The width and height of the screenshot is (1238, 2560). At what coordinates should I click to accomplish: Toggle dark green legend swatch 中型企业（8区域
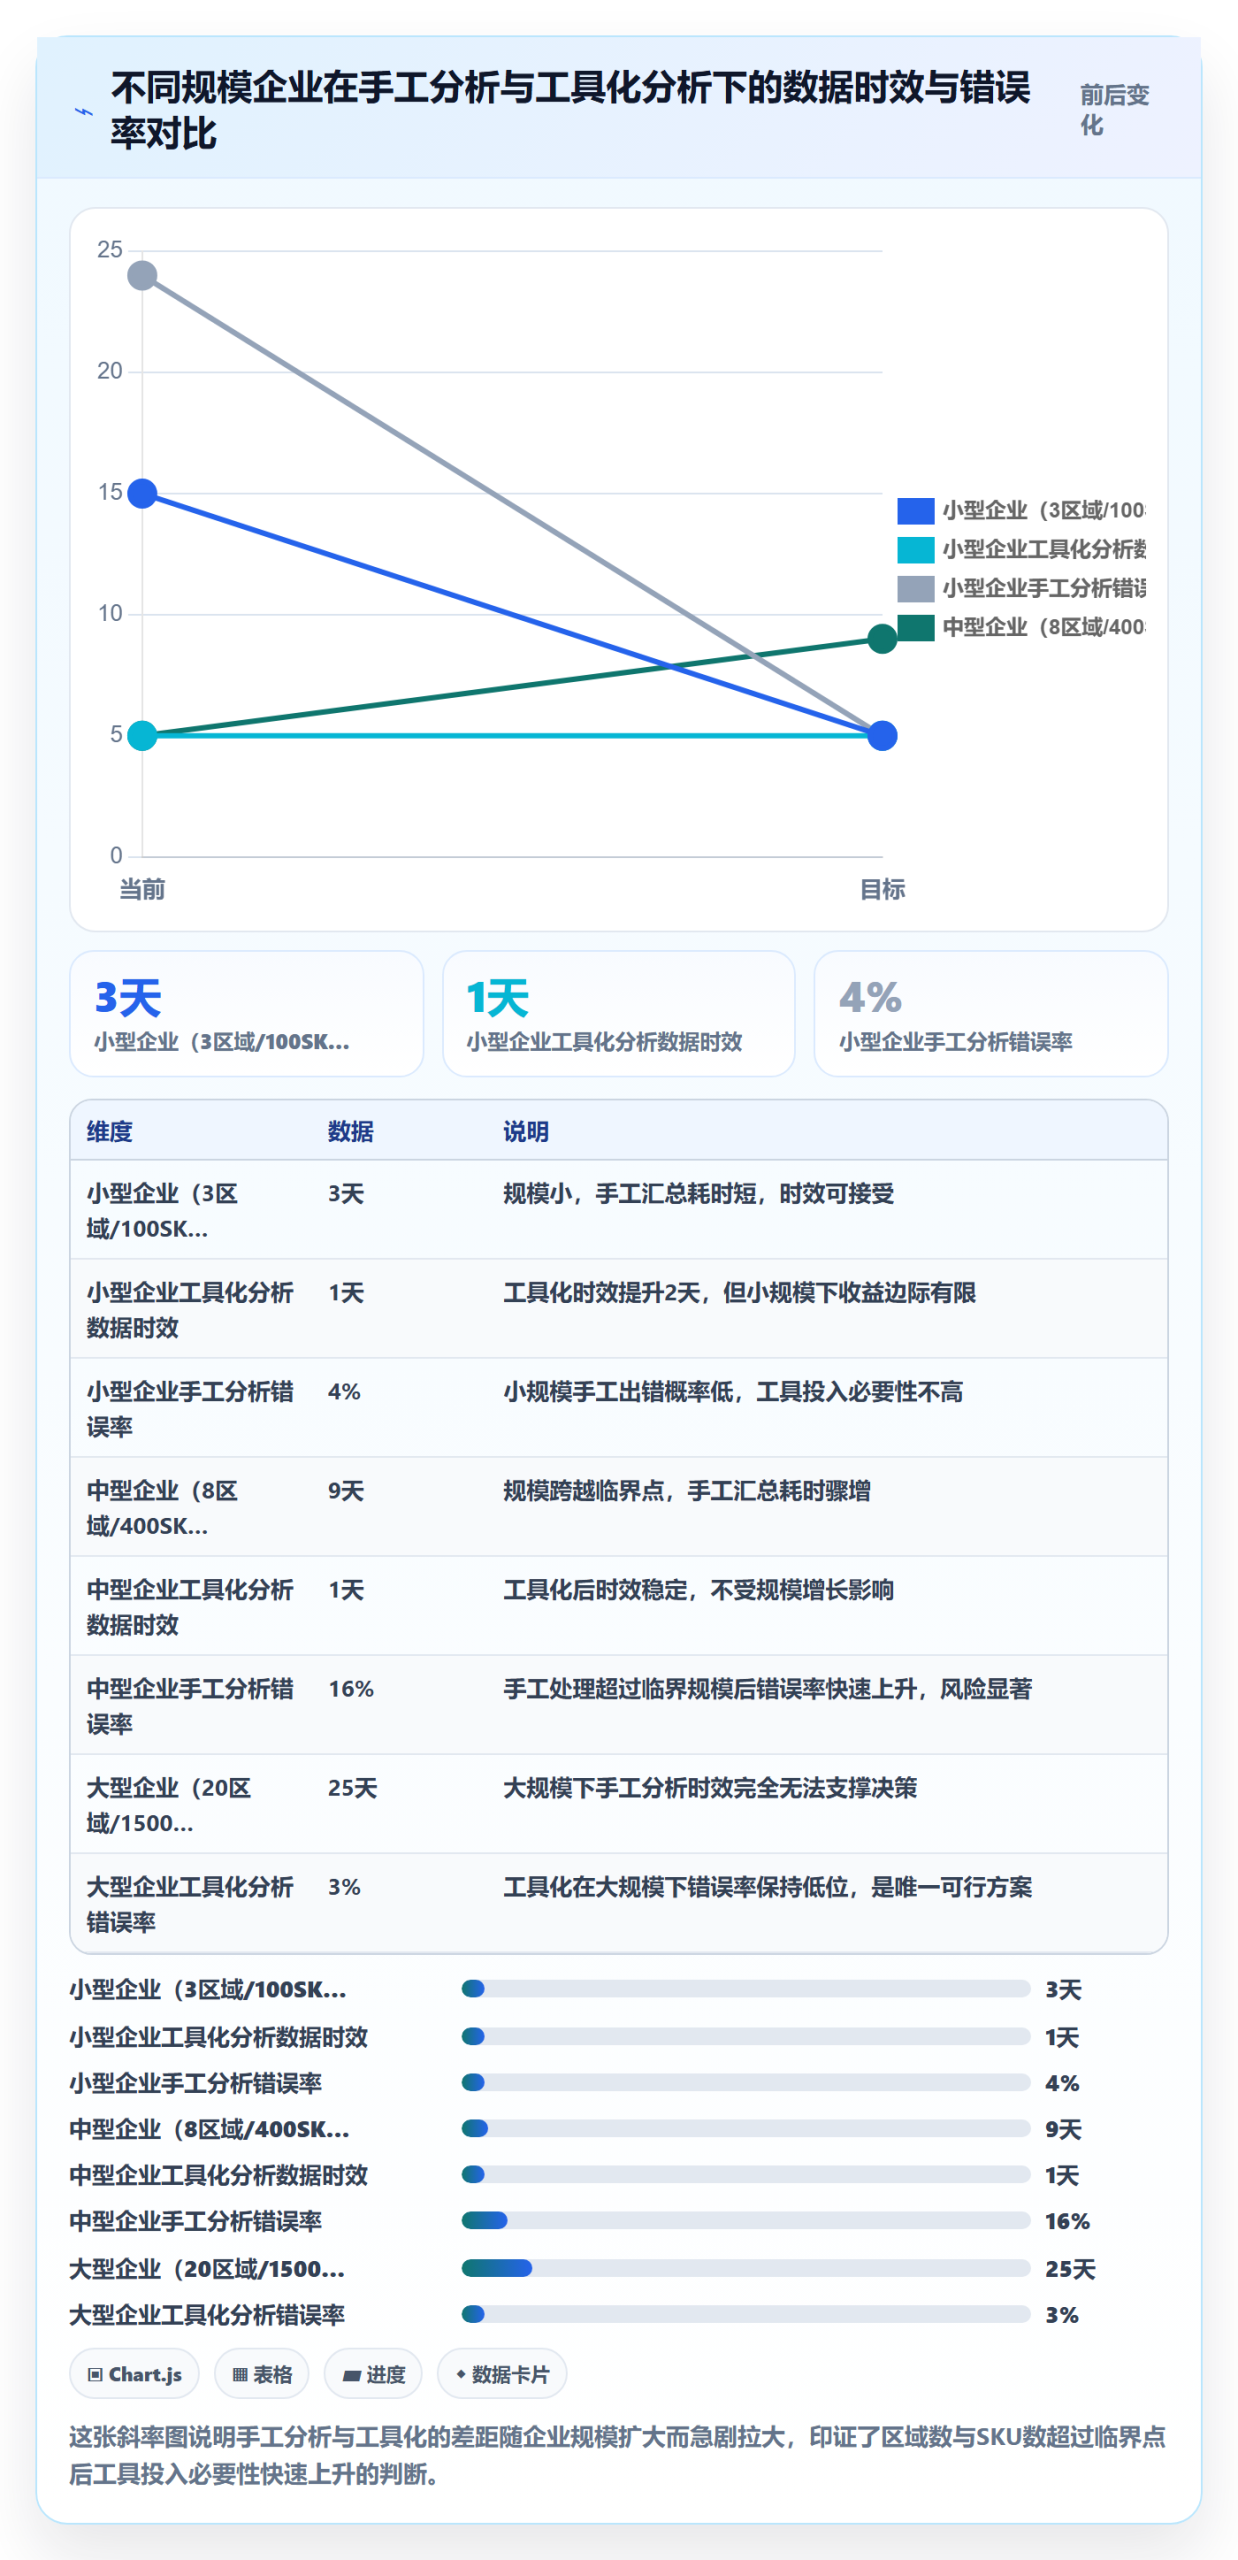[915, 628]
